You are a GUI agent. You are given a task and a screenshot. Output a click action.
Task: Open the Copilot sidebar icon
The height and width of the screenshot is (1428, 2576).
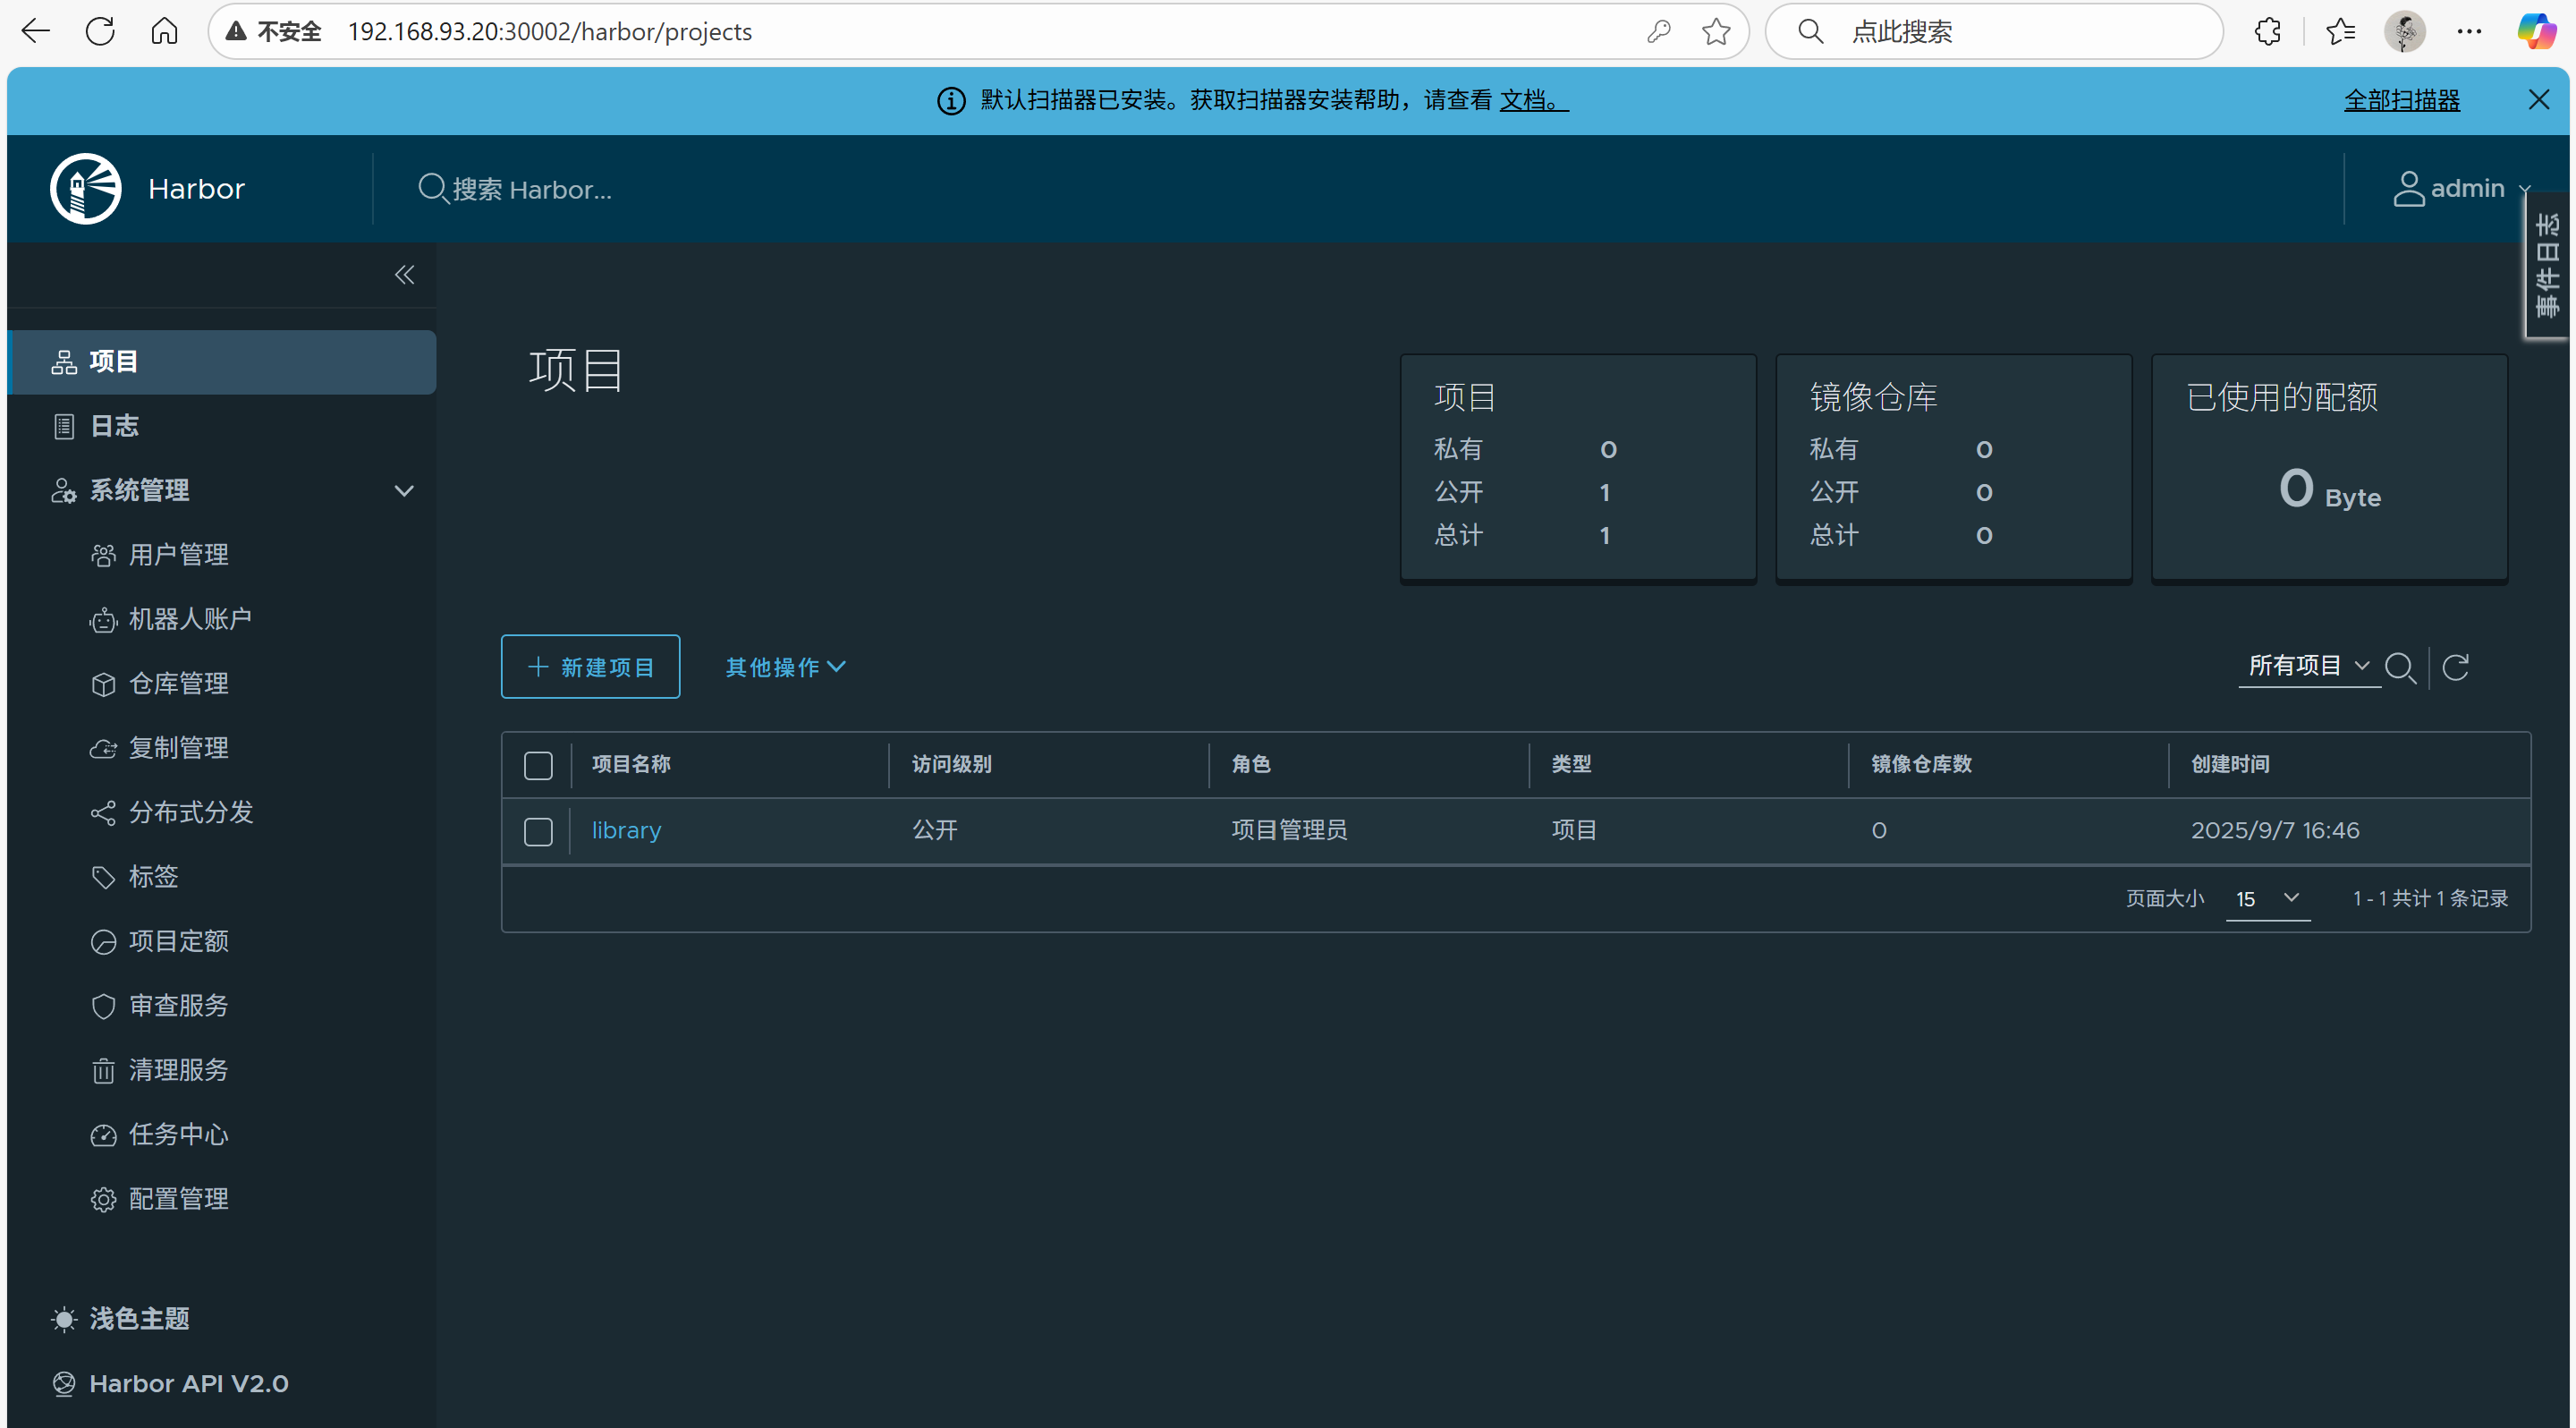(x=2538, y=31)
